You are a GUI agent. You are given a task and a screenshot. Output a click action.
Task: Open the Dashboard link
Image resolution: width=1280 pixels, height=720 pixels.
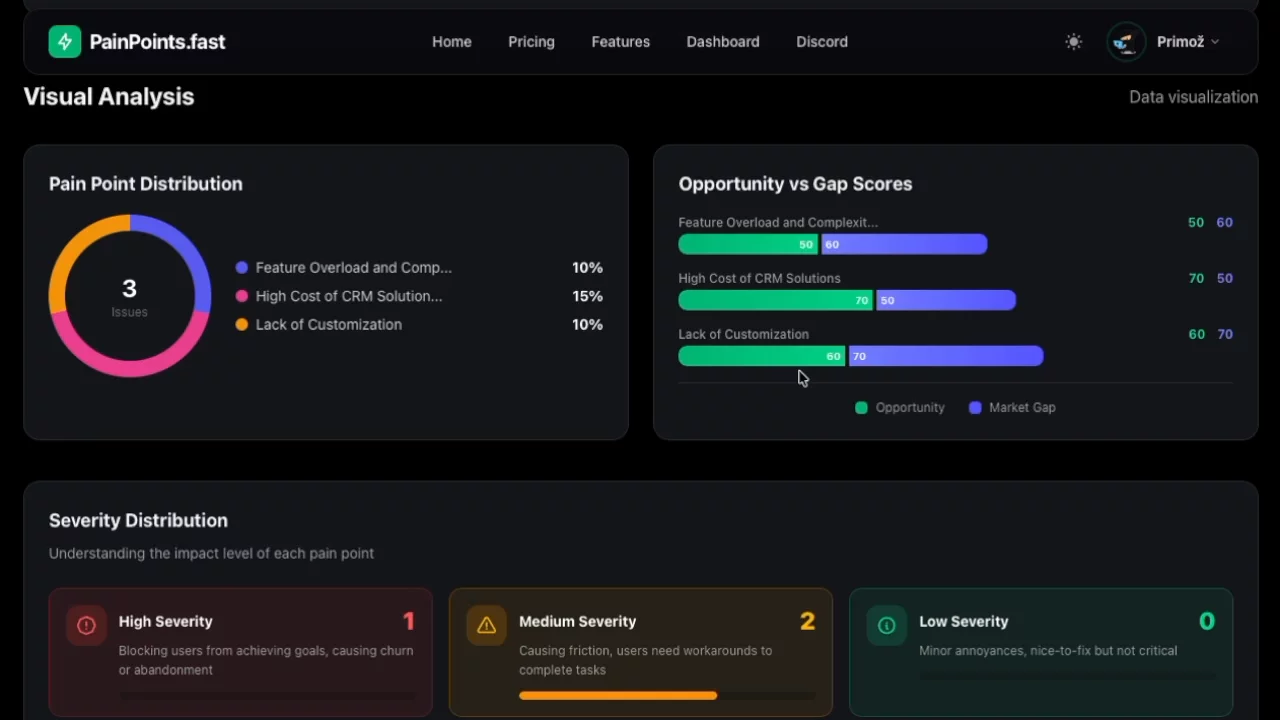pos(722,42)
